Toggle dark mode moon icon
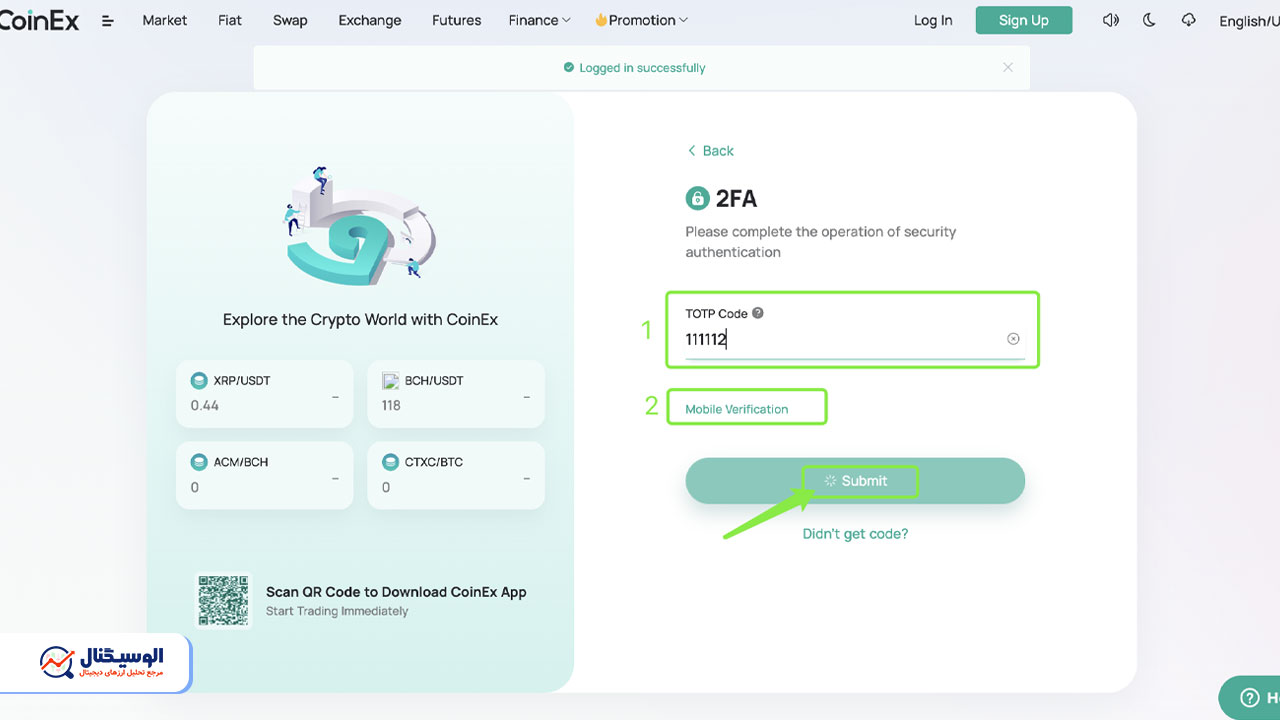Screen dimensions: 1280x720 pyautogui.click(x=1149, y=20)
